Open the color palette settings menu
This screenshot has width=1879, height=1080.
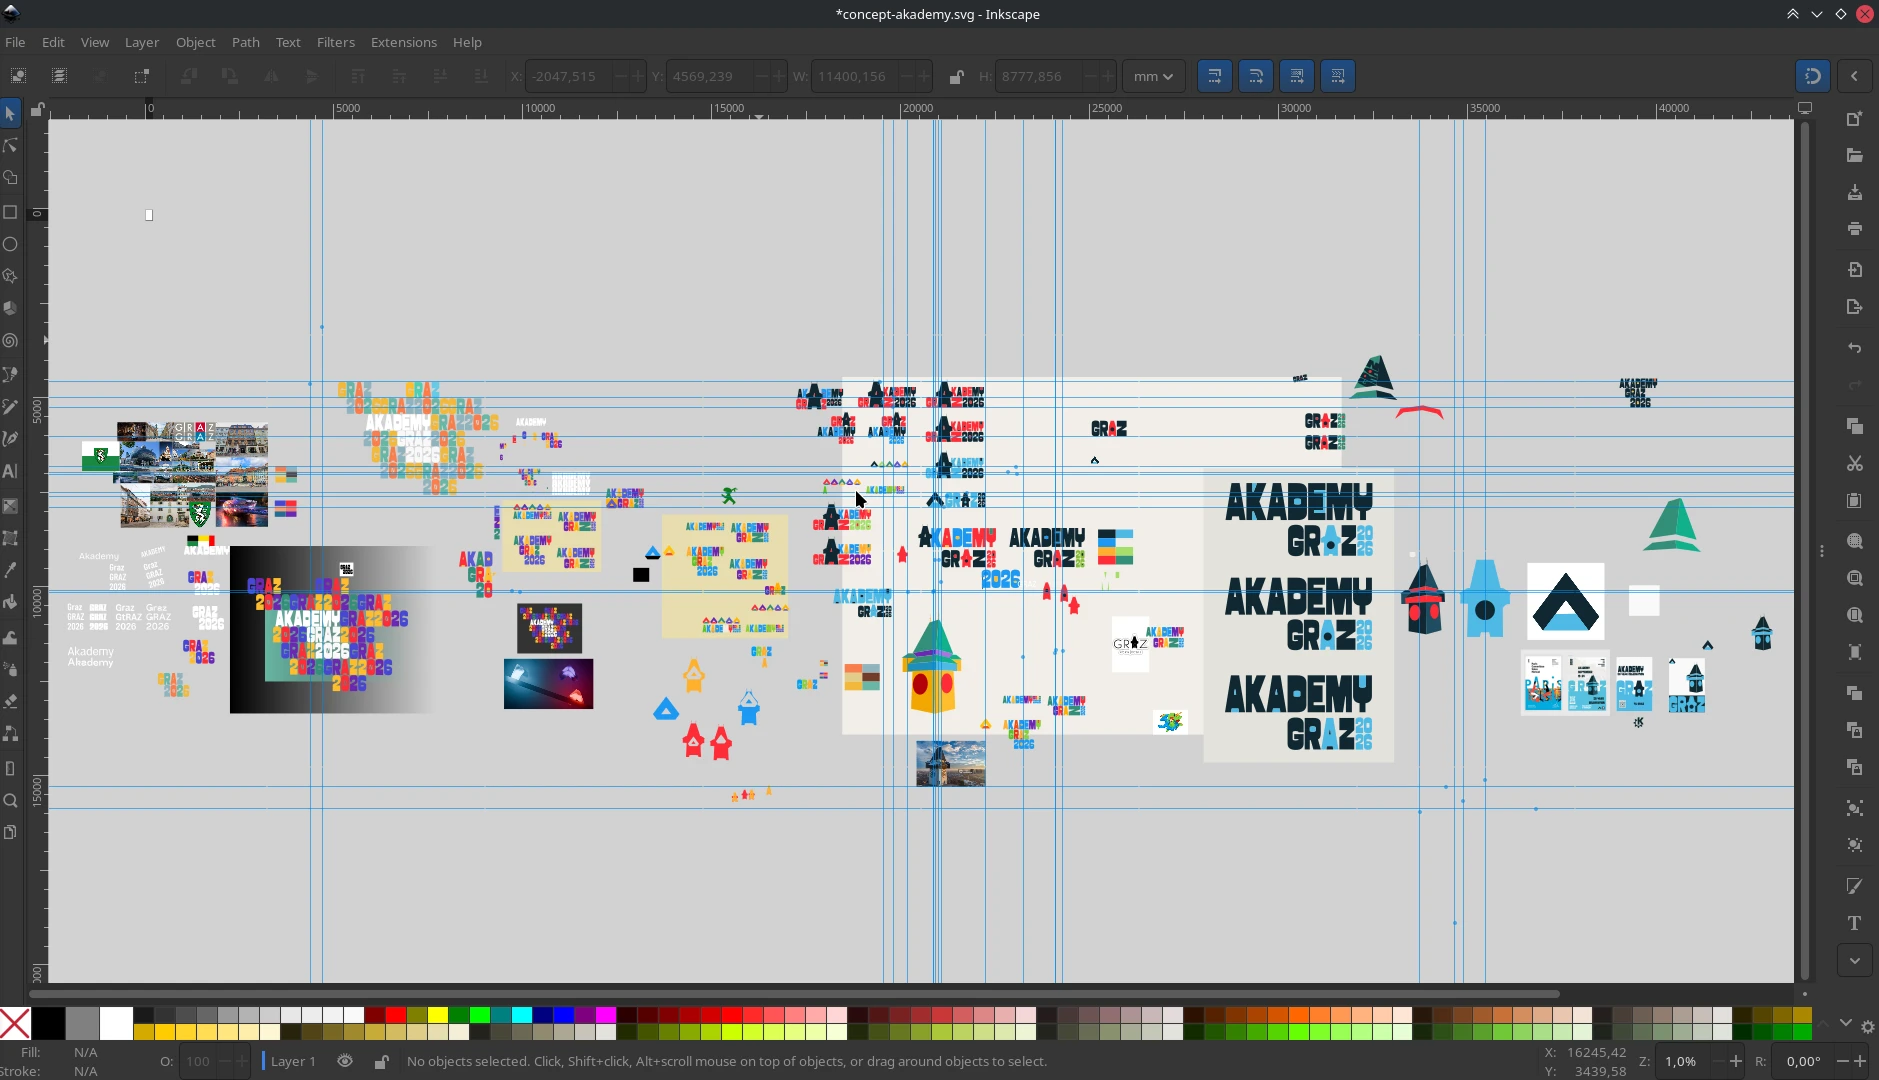click(x=1867, y=1027)
